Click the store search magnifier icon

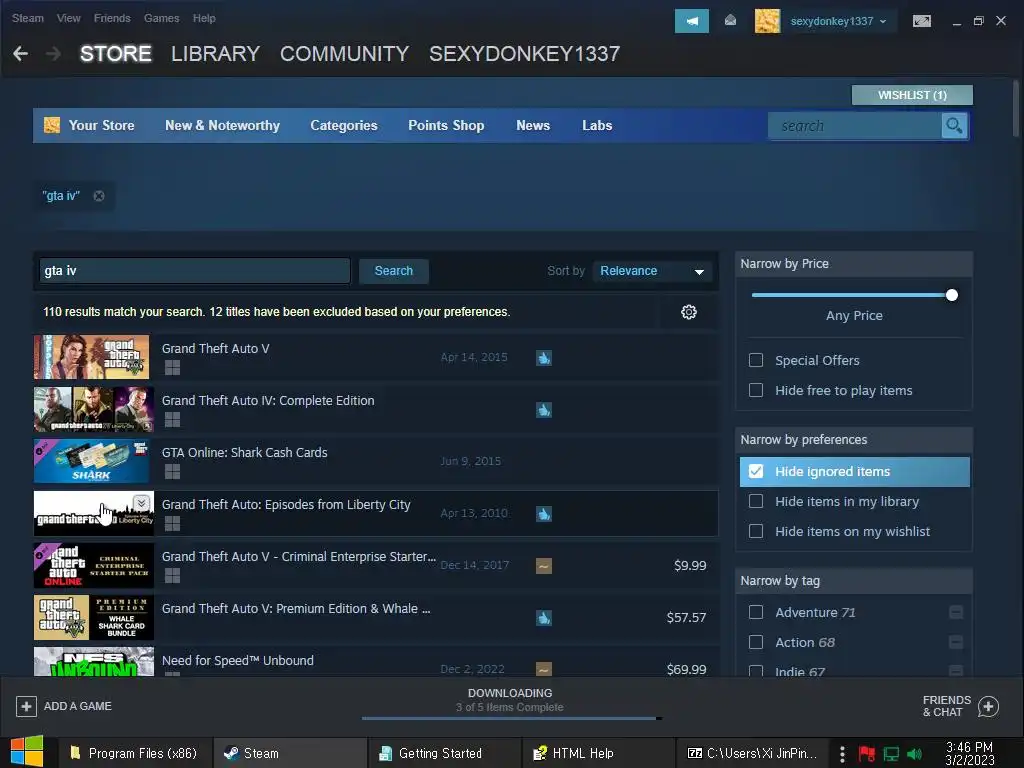coord(954,125)
